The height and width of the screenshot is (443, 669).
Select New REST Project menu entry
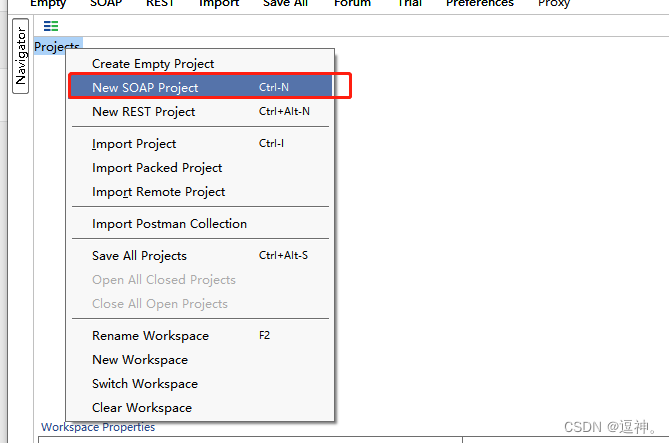tap(200, 111)
